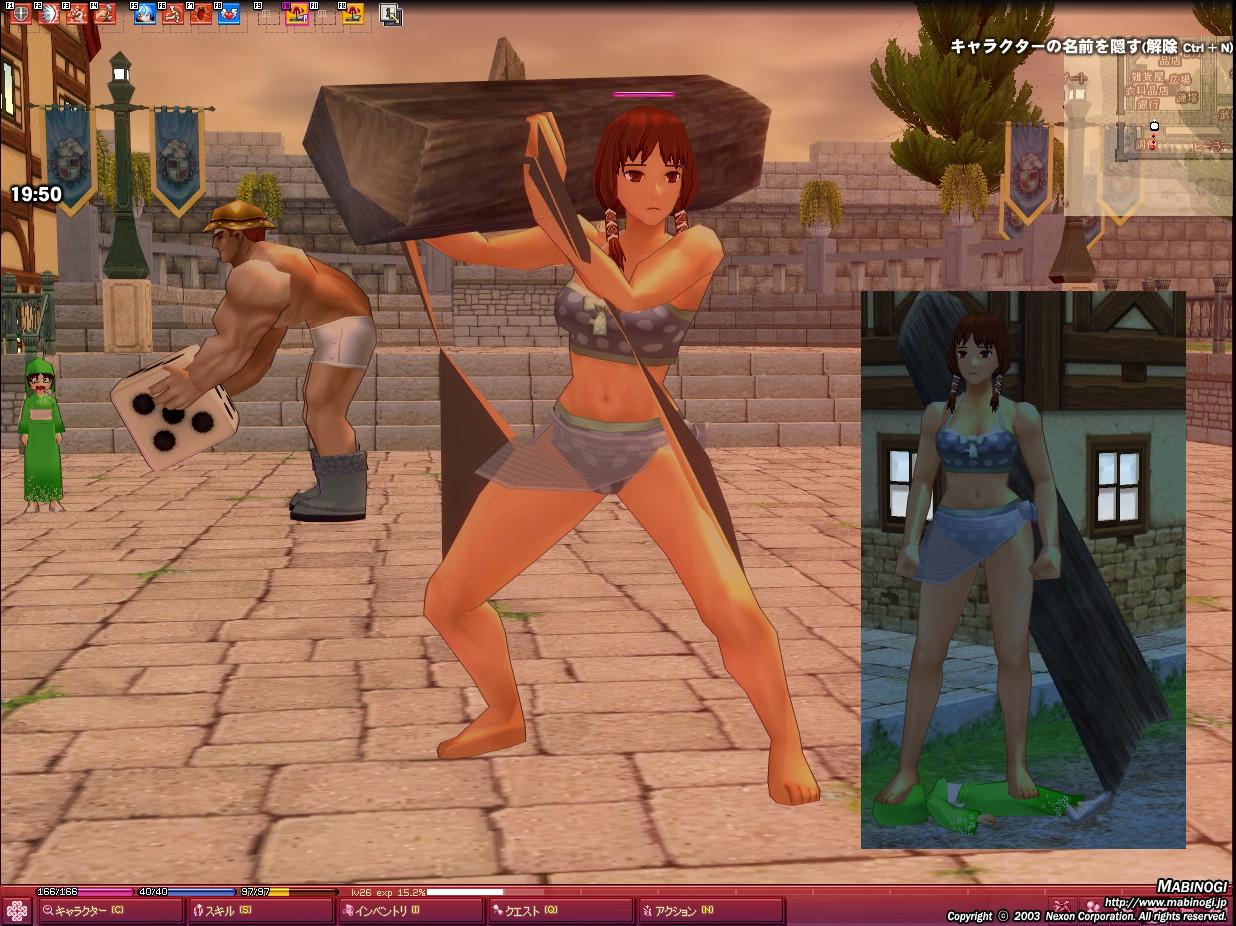
Task: Click the pink HP bar 166/166
Action: coord(84,891)
